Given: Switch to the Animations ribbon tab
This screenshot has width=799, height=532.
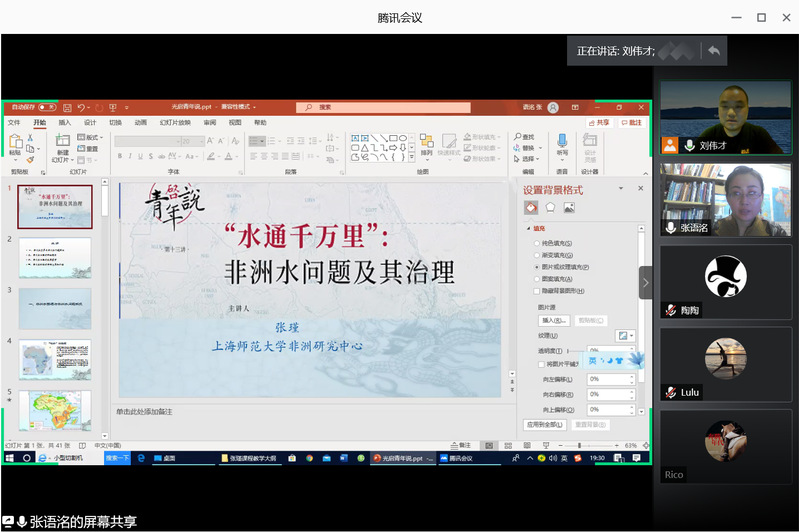Looking at the screenshot, I should click(141, 122).
